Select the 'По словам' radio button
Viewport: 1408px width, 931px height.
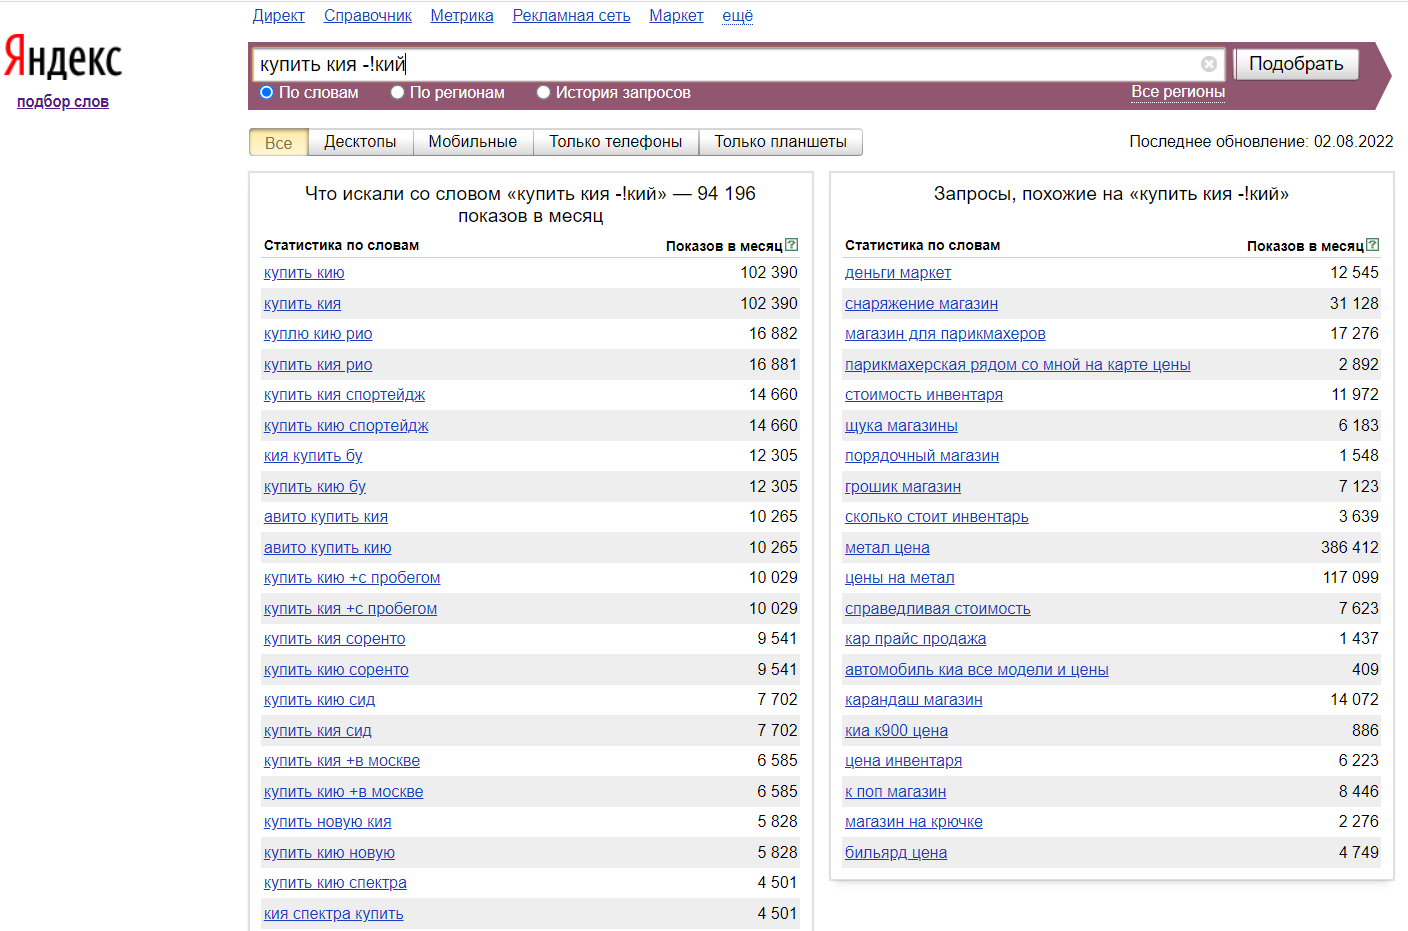pyautogui.click(x=267, y=93)
